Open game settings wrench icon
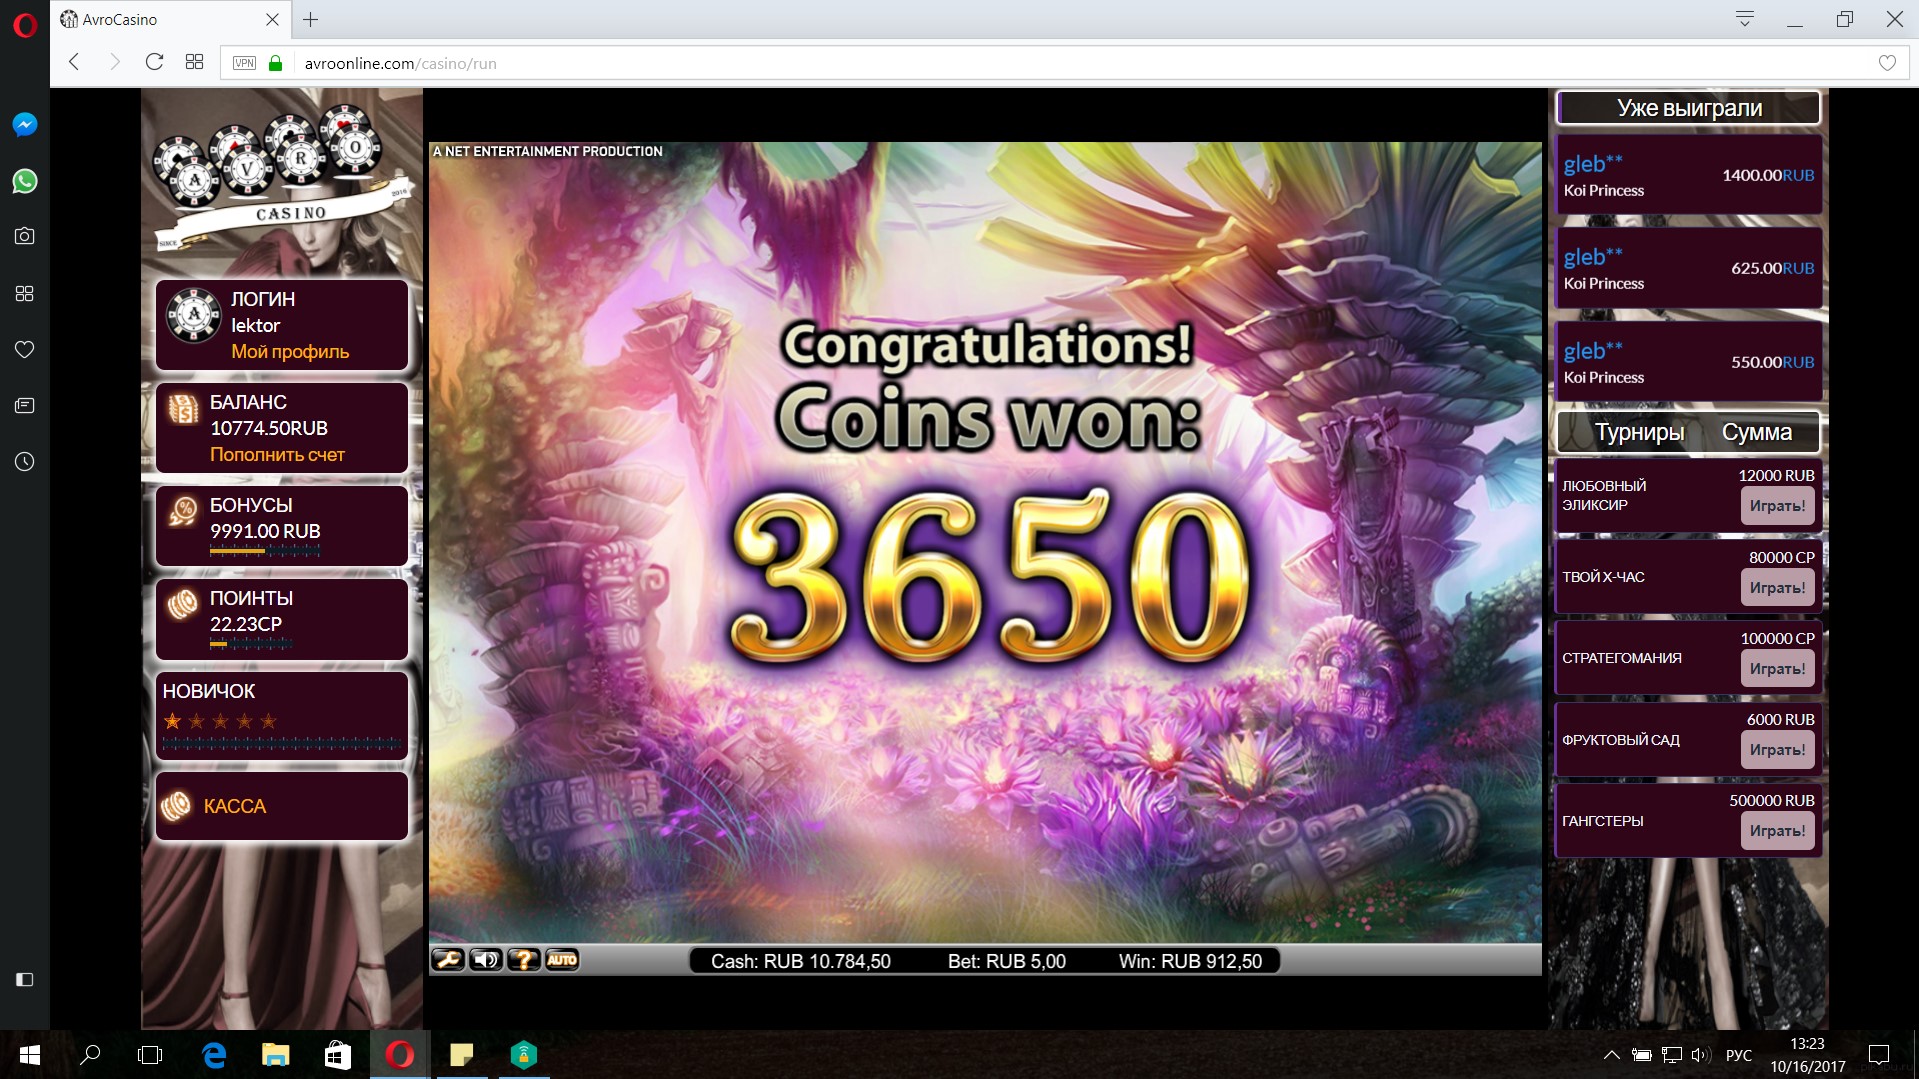The height and width of the screenshot is (1079, 1919). click(447, 960)
